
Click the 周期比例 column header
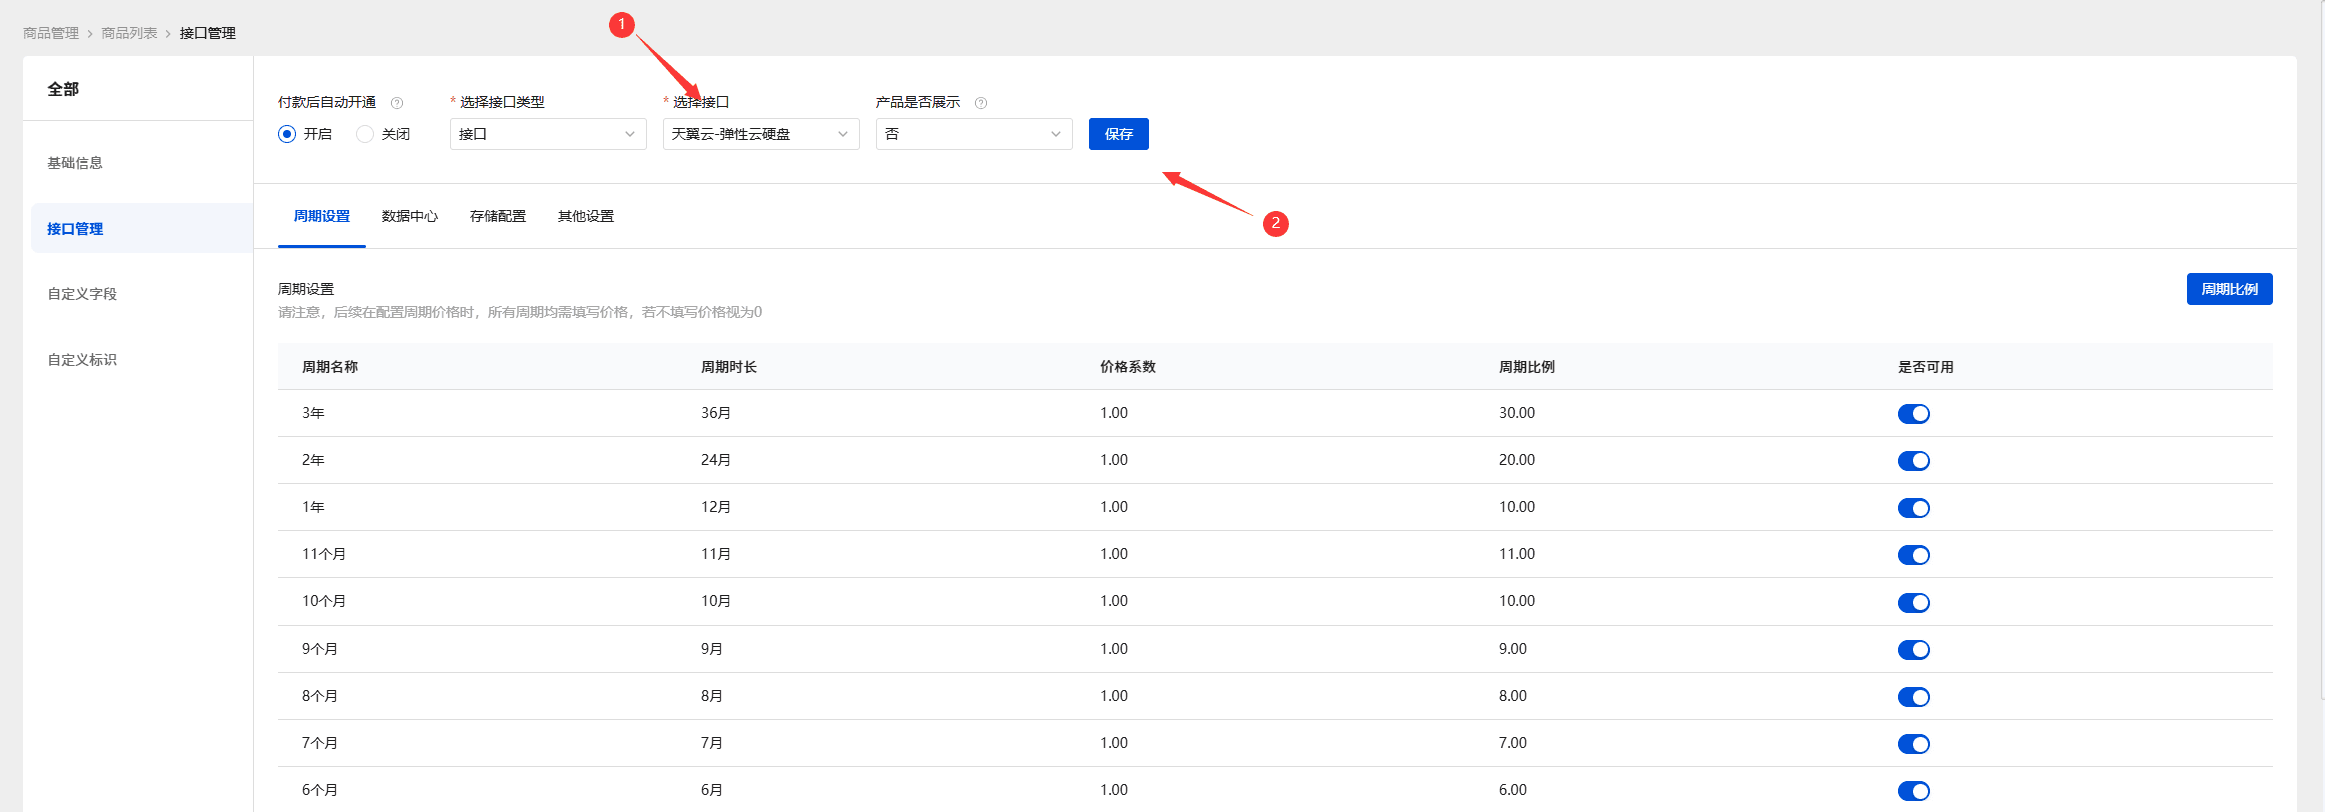click(1527, 367)
